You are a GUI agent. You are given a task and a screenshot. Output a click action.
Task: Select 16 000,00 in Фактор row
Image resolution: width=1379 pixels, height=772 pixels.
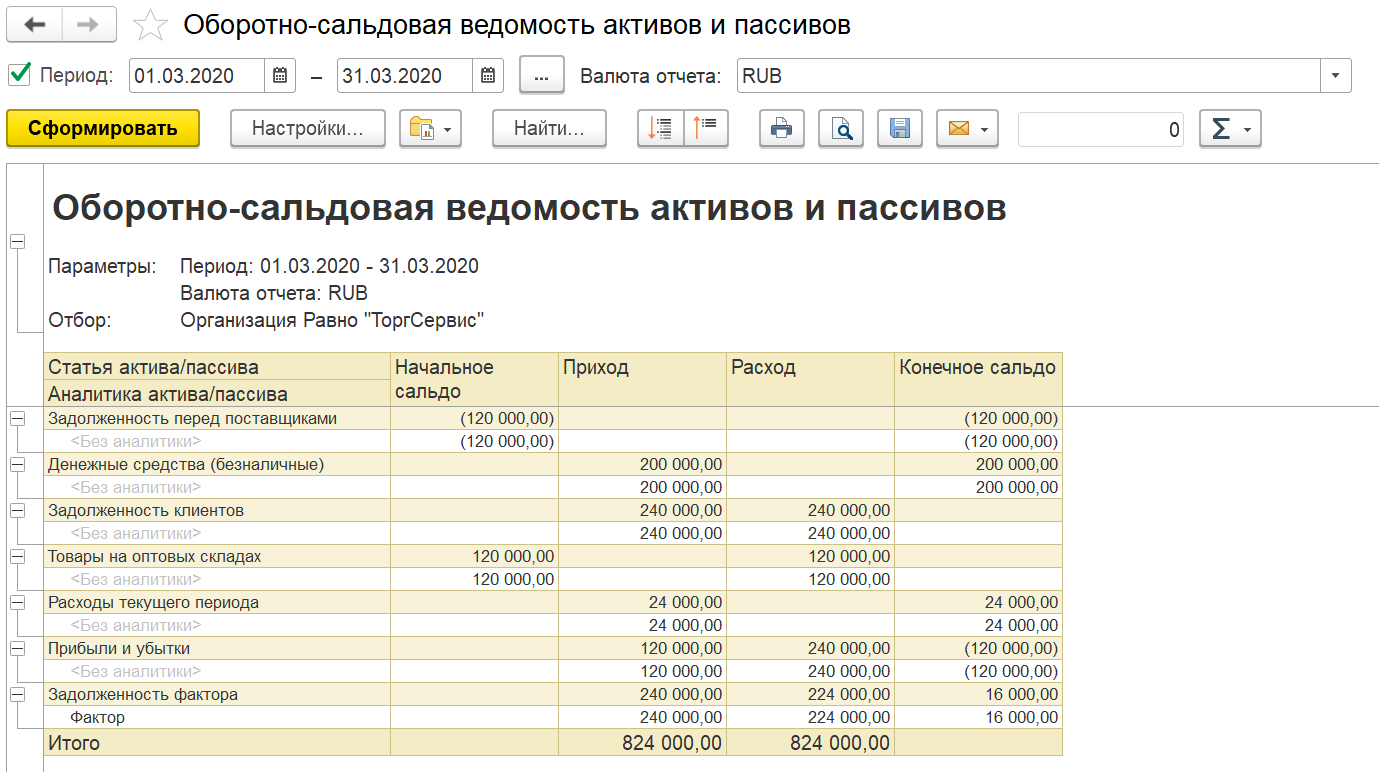pos(978,717)
